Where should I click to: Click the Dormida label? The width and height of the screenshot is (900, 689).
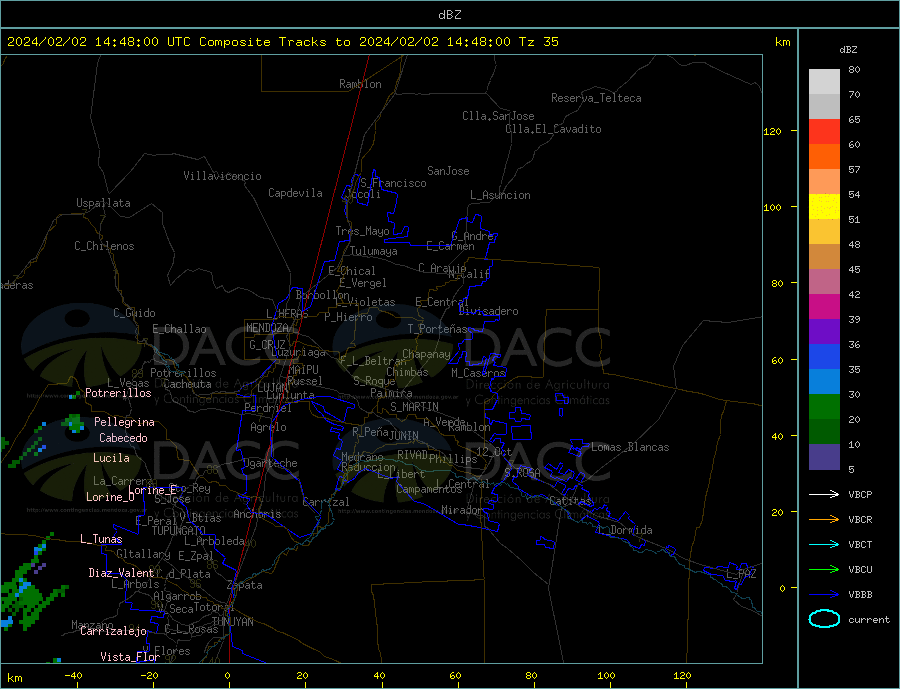(x=631, y=530)
